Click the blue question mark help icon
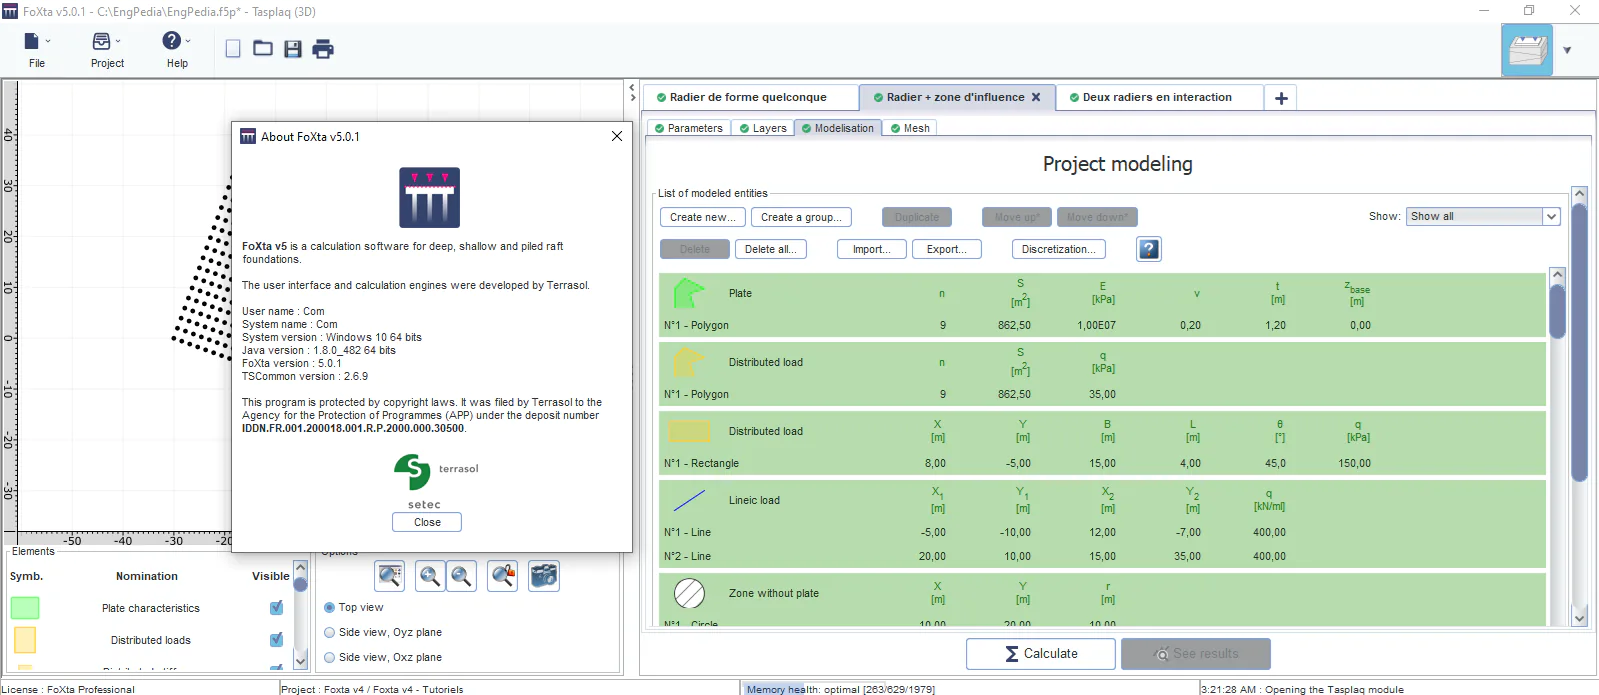 pos(1149,249)
